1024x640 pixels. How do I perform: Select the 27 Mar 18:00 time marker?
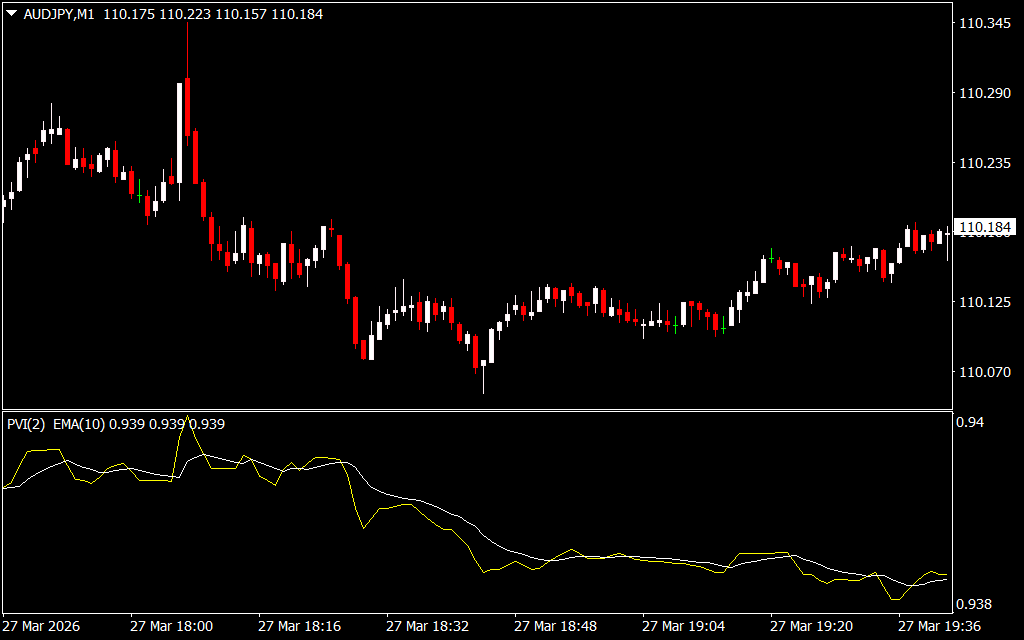(x=171, y=626)
